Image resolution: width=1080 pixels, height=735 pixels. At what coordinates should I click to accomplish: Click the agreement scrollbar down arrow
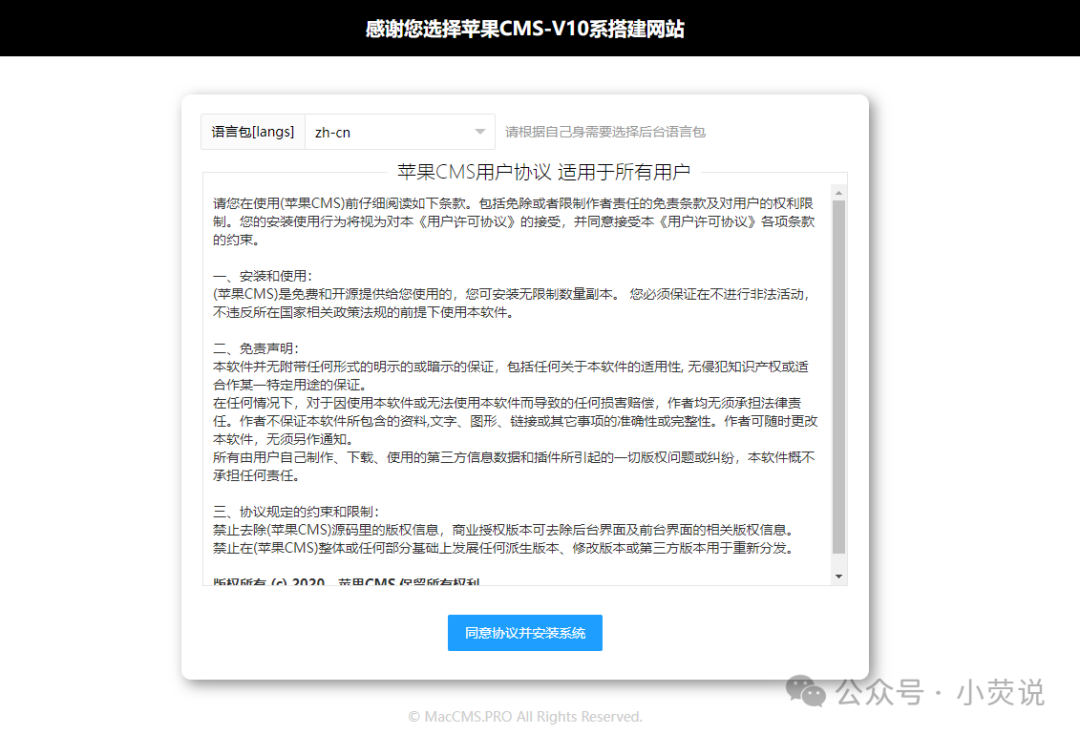coord(838,577)
